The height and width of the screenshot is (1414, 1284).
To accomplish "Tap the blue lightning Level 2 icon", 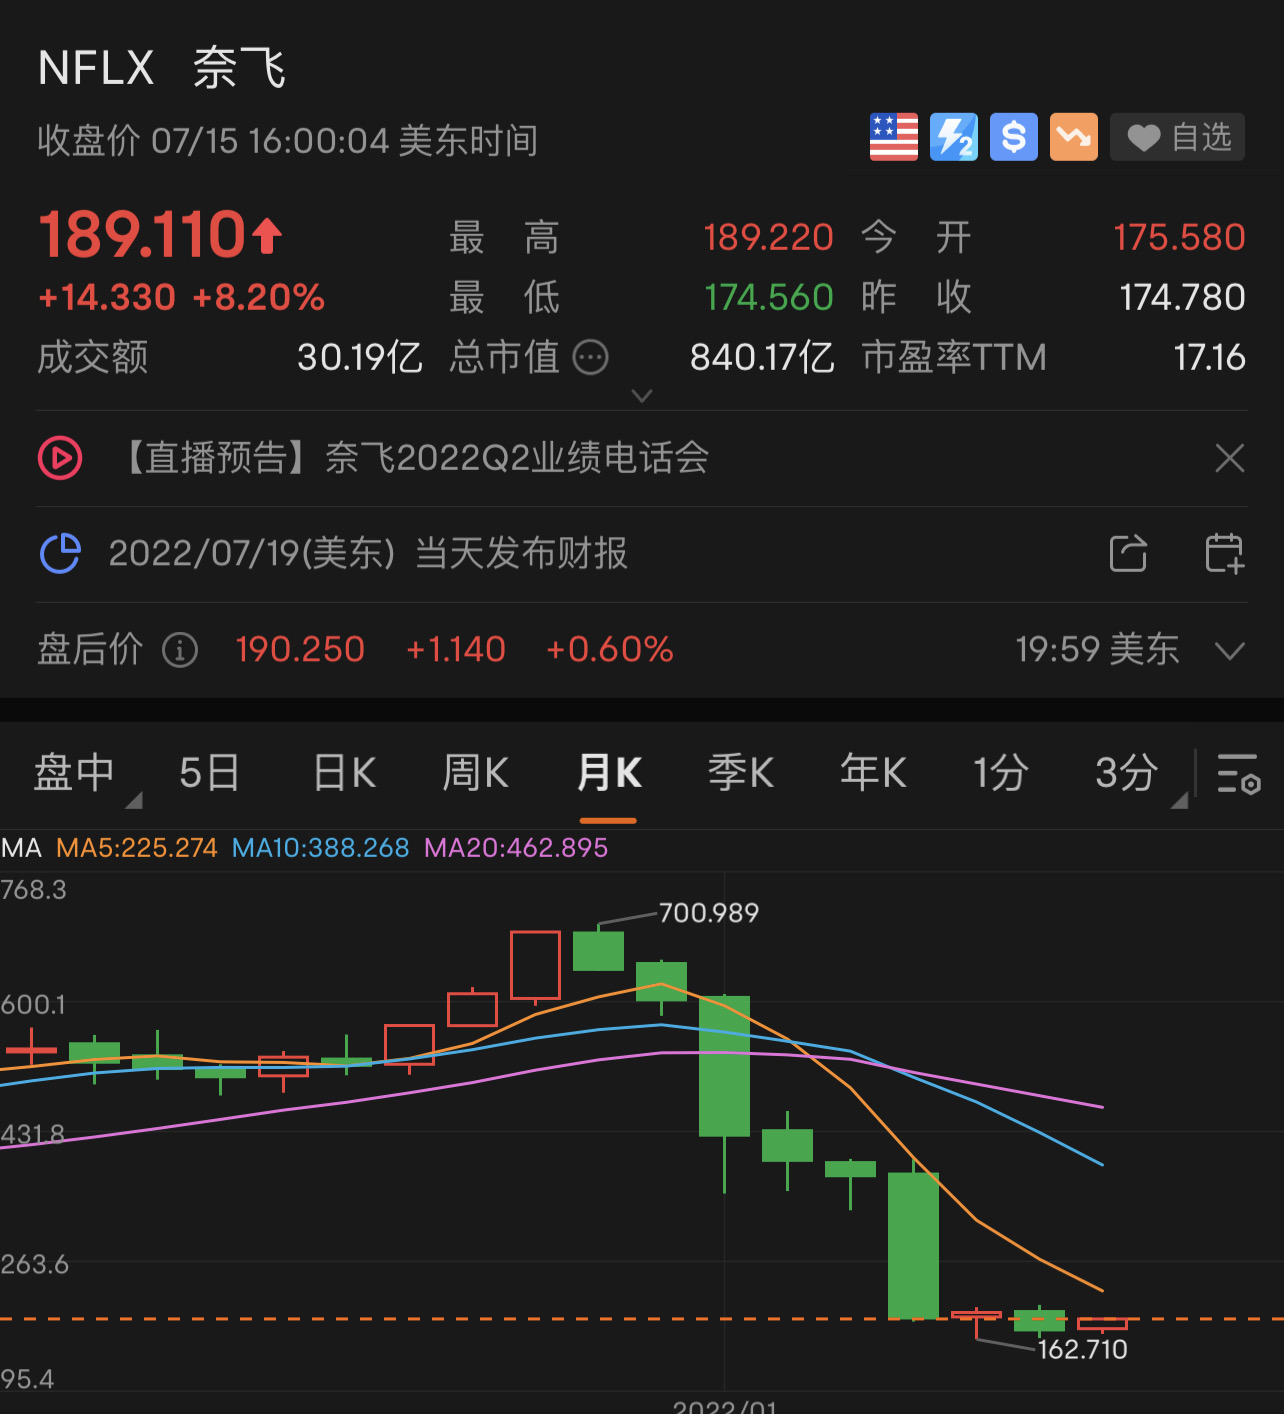I will [954, 137].
